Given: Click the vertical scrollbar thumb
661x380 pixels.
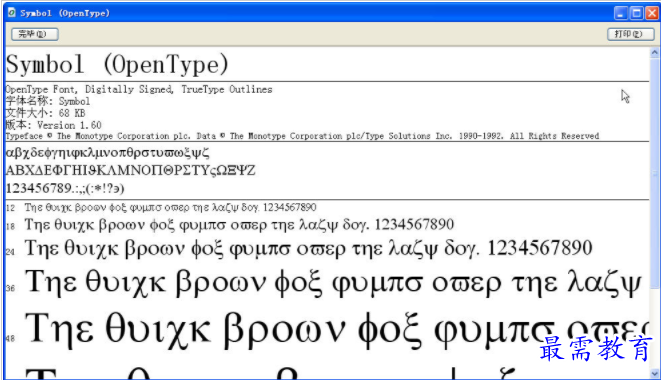Looking at the screenshot, I should coord(655,173).
